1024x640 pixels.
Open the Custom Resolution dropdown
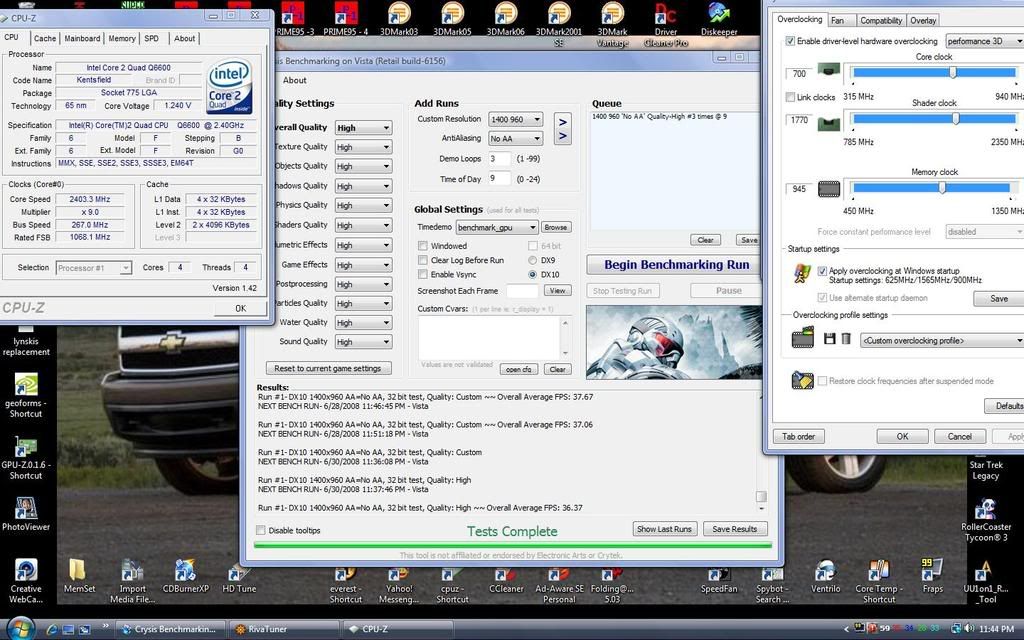point(515,120)
